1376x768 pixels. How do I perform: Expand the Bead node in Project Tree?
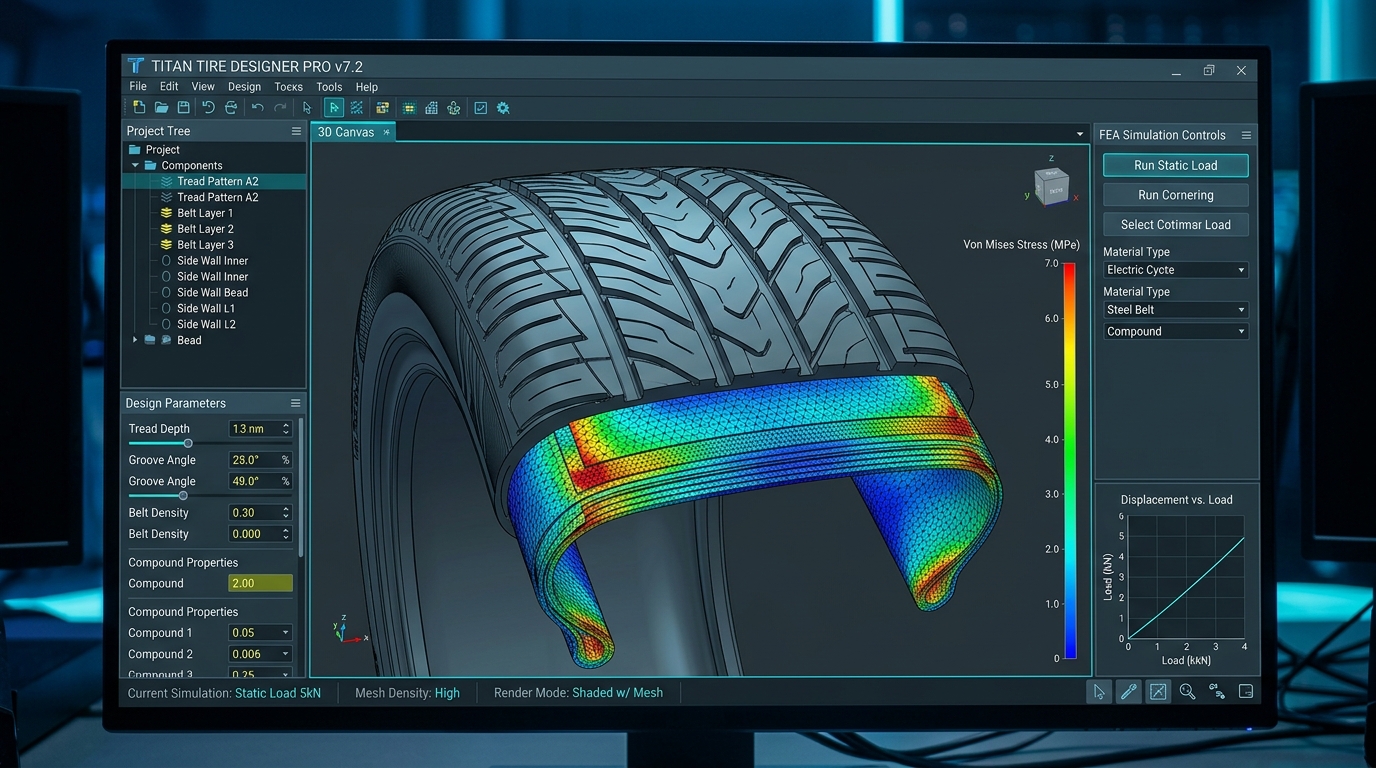[x=135, y=340]
